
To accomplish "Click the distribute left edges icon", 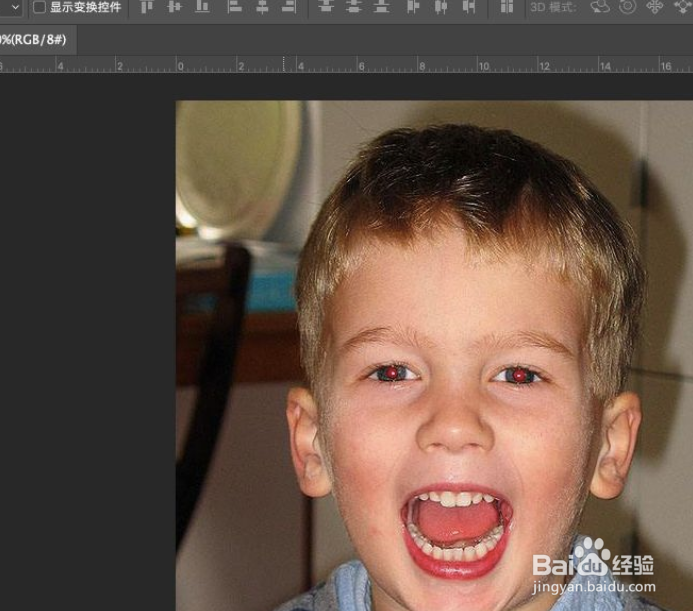I will click(x=413, y=6).
